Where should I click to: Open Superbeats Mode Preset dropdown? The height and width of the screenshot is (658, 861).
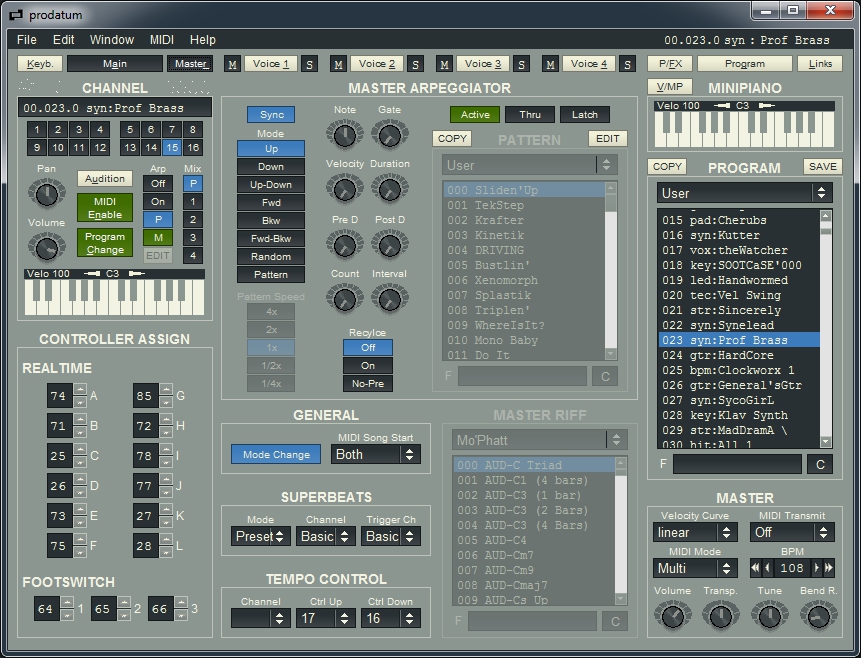[260, 536]
